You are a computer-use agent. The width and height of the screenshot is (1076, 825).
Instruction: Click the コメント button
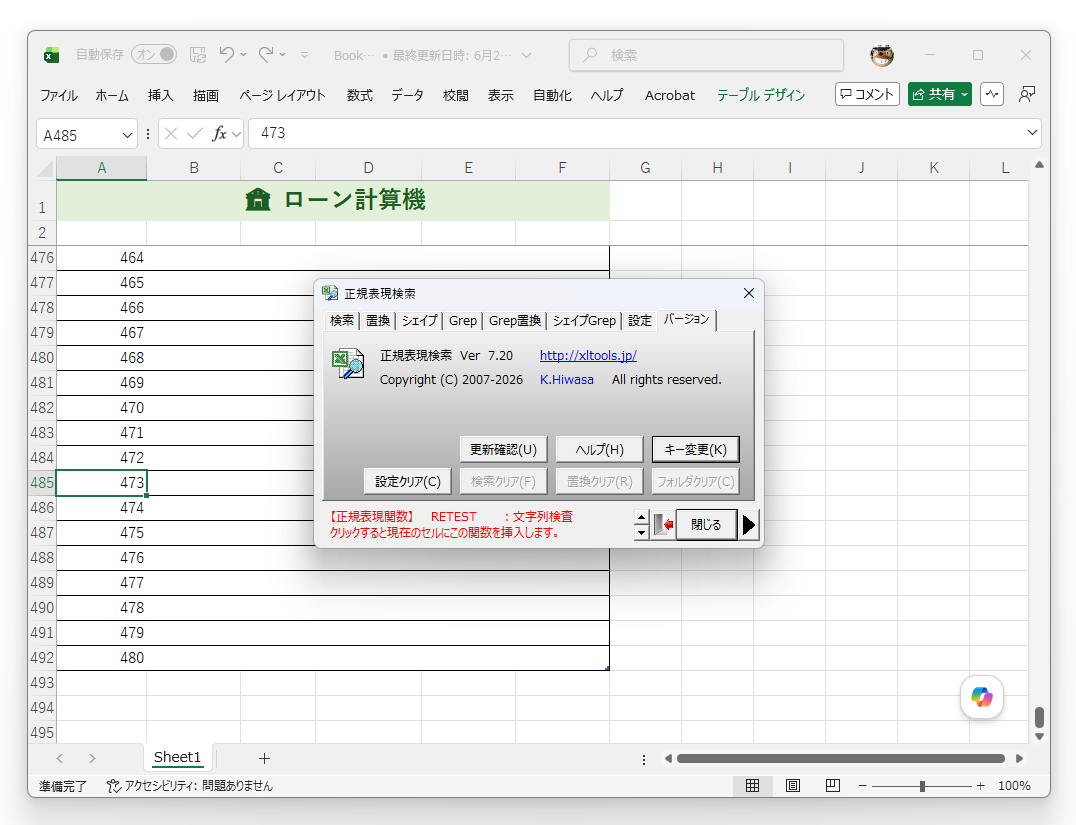867,94
